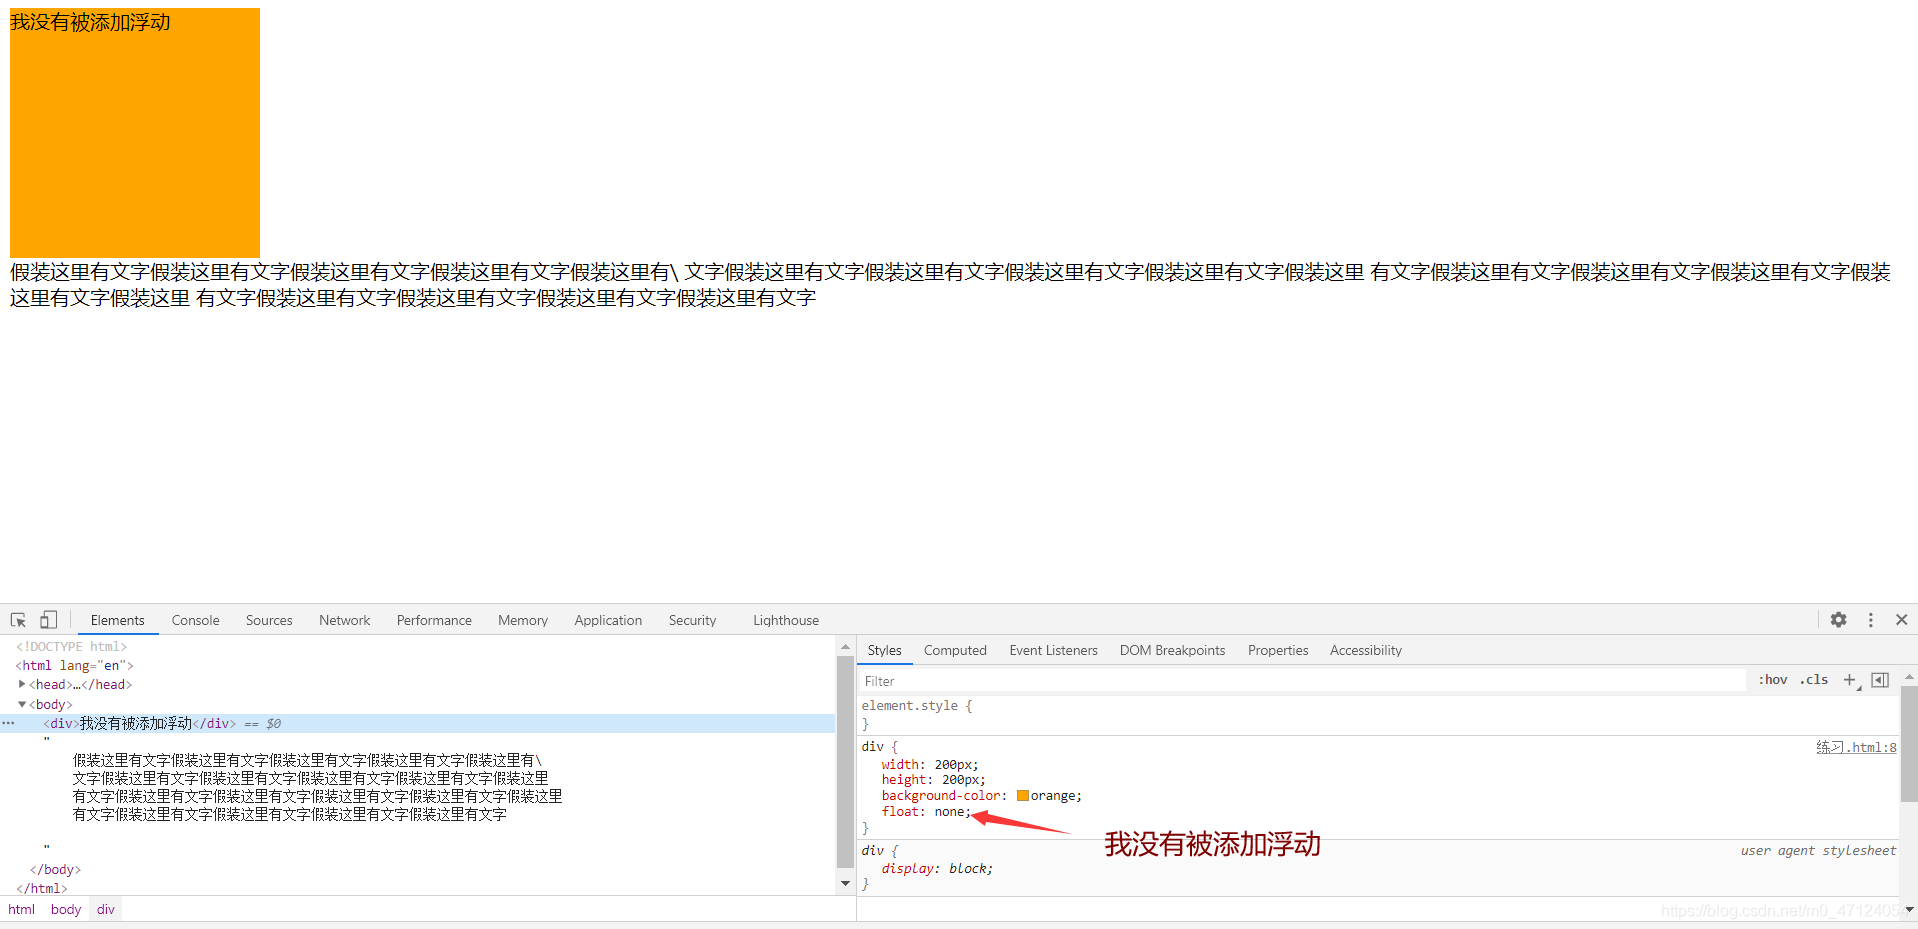
Task: Open the Performance tab
Action: pos(434,620)
